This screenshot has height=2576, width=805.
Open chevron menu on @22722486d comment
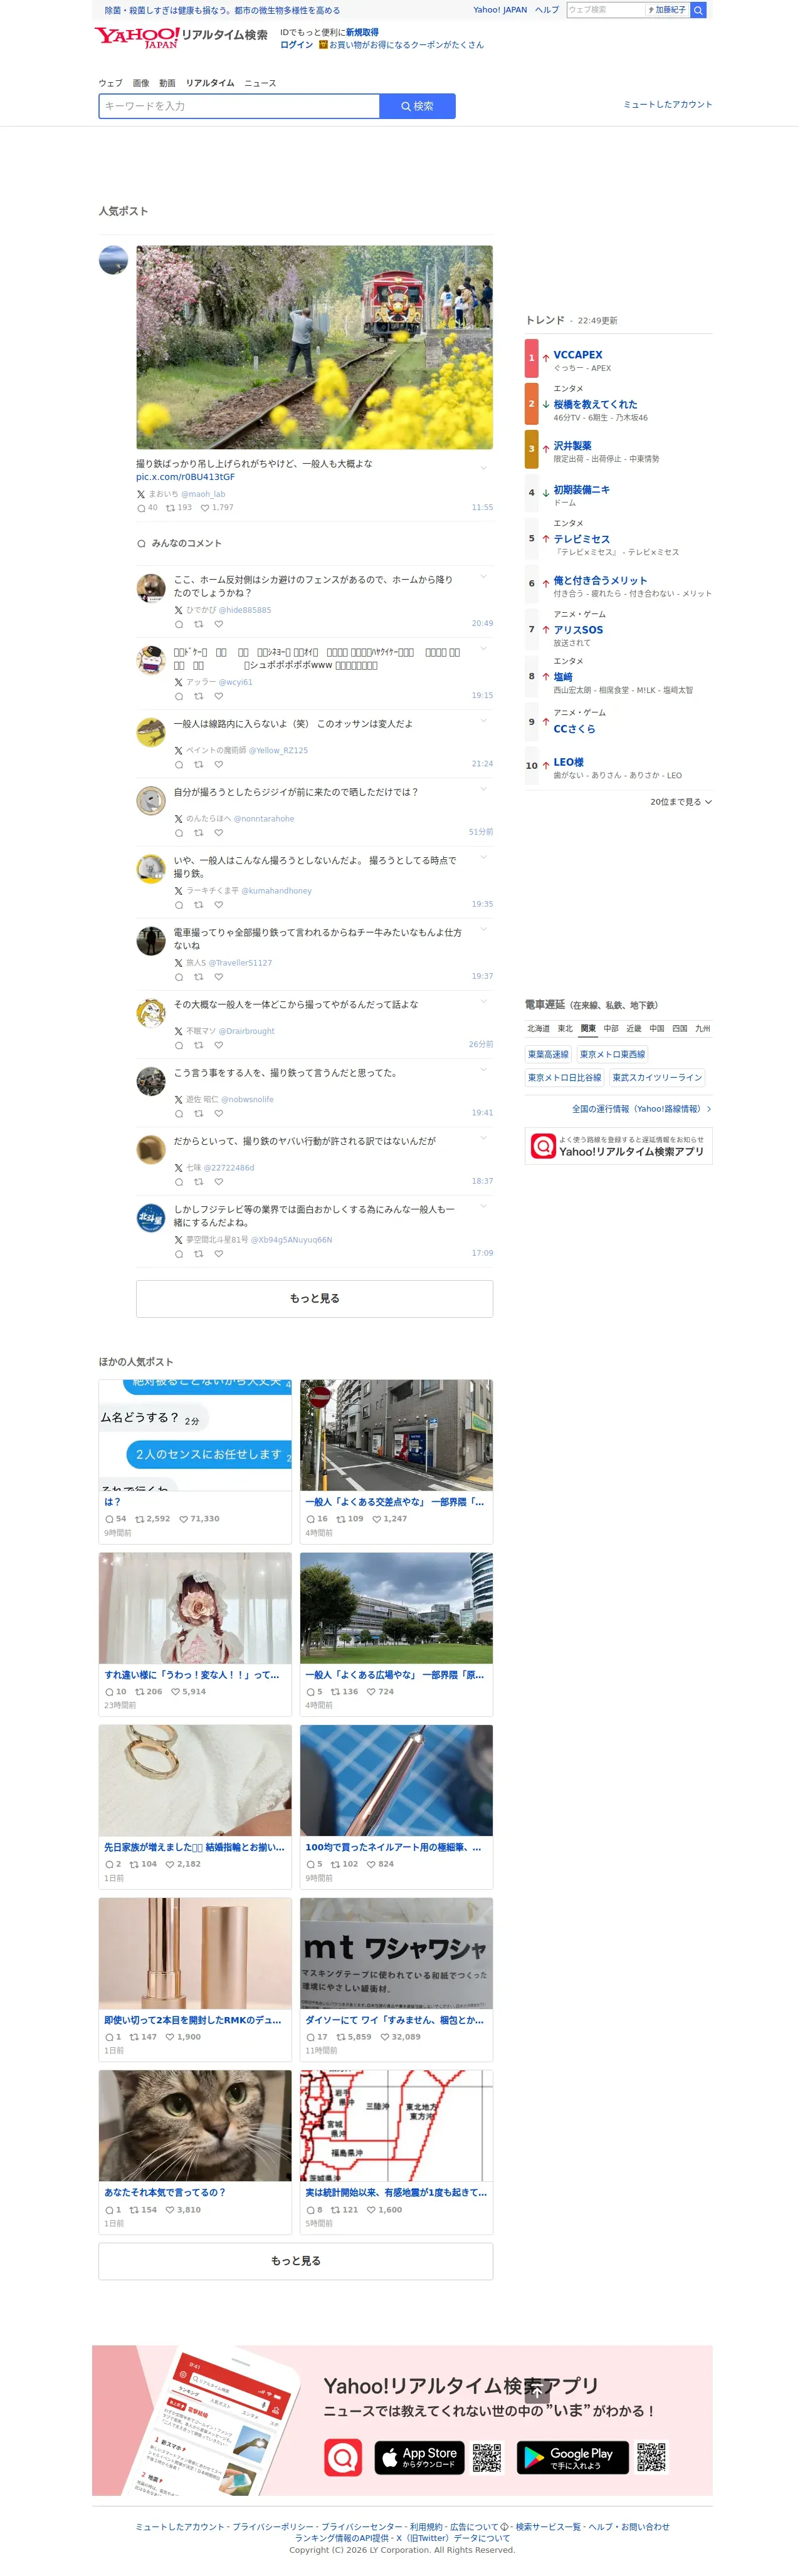click(x=484, y=1138)
